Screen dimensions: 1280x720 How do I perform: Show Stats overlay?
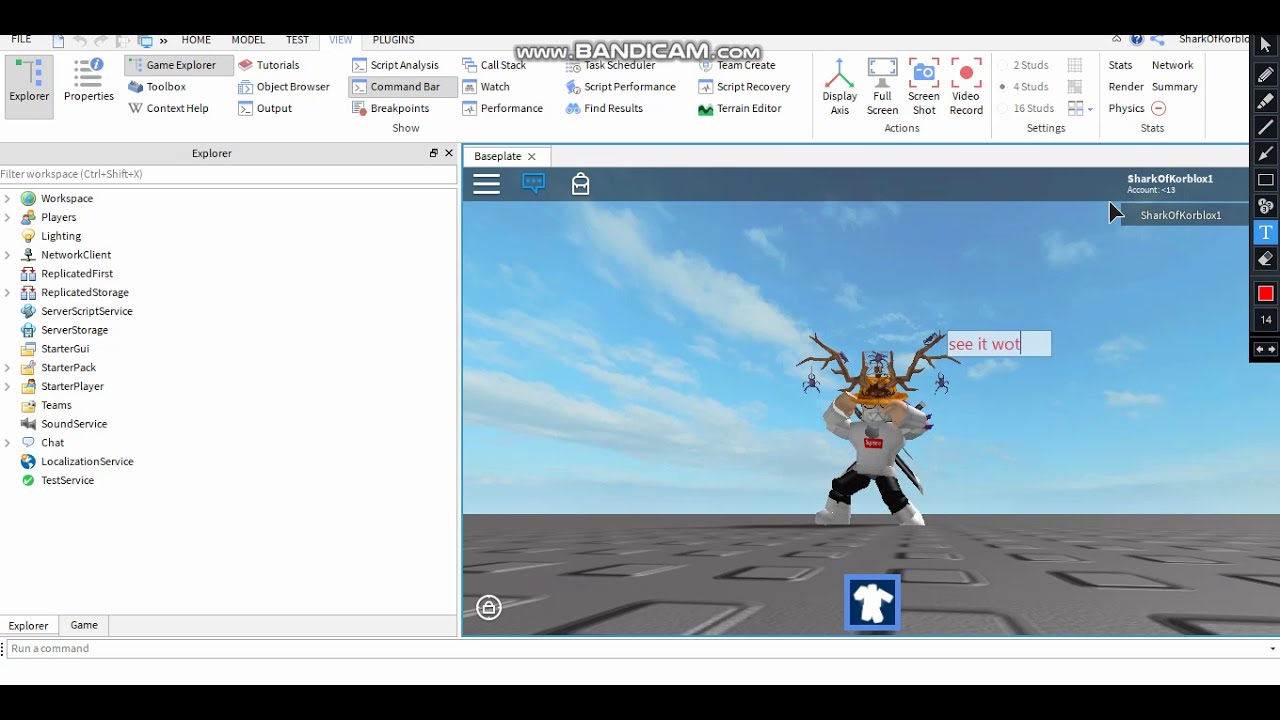pos(1120,65)
